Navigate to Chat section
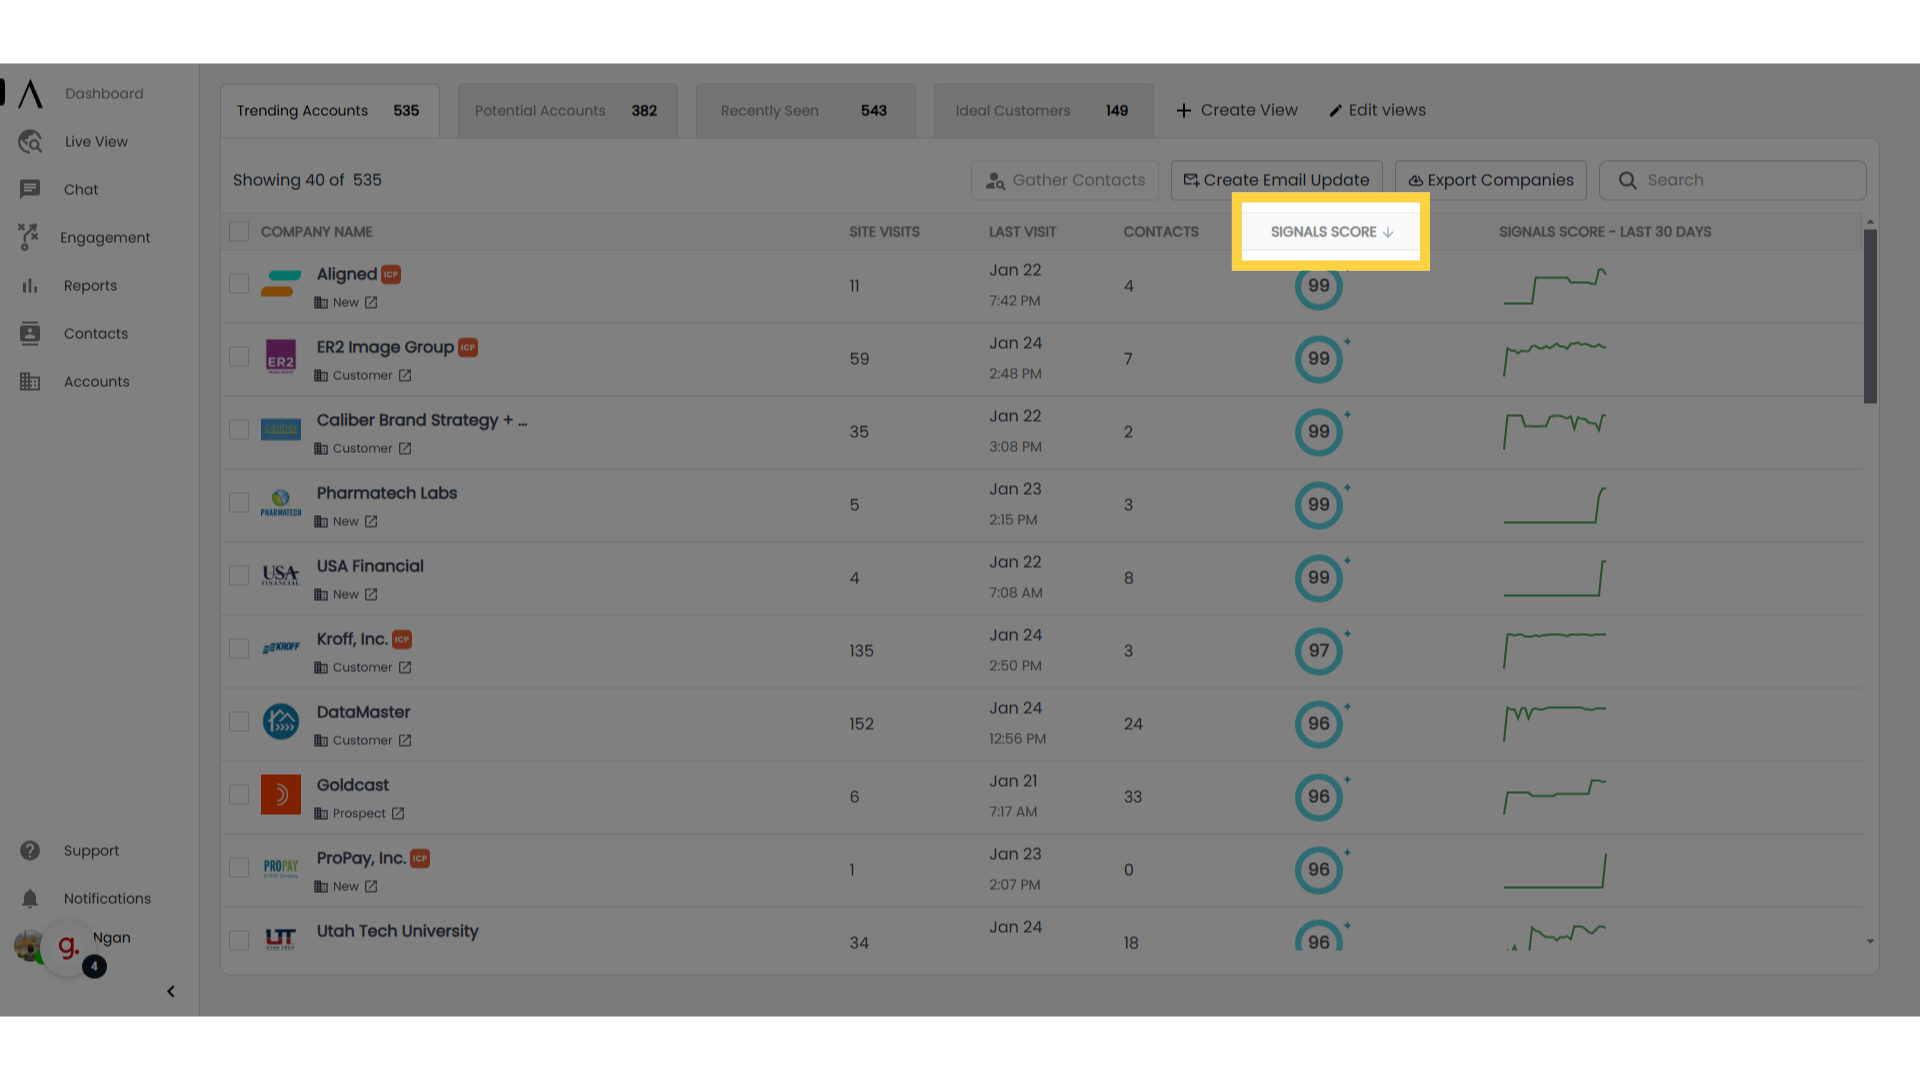The height and width of the screenshot is (1080, 1920). 80,189
